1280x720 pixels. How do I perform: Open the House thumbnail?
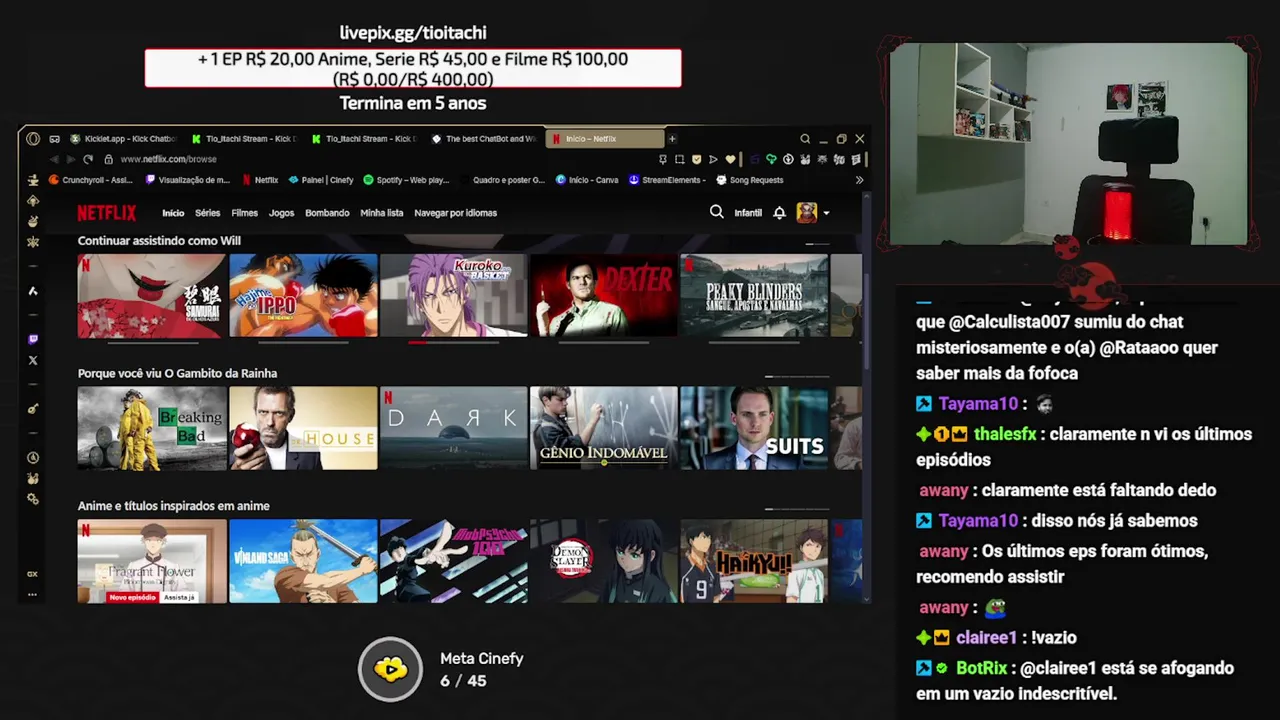303,428
